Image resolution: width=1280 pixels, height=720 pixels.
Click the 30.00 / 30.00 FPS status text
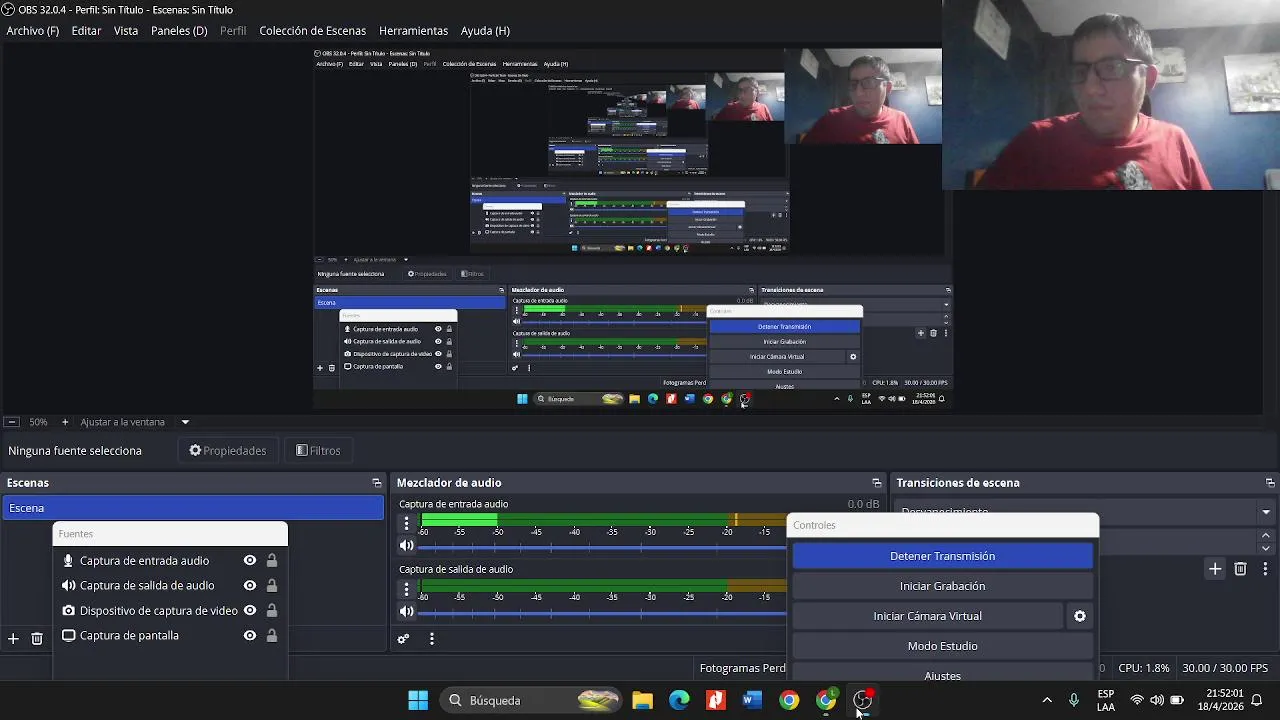[x=1224, y=668]
